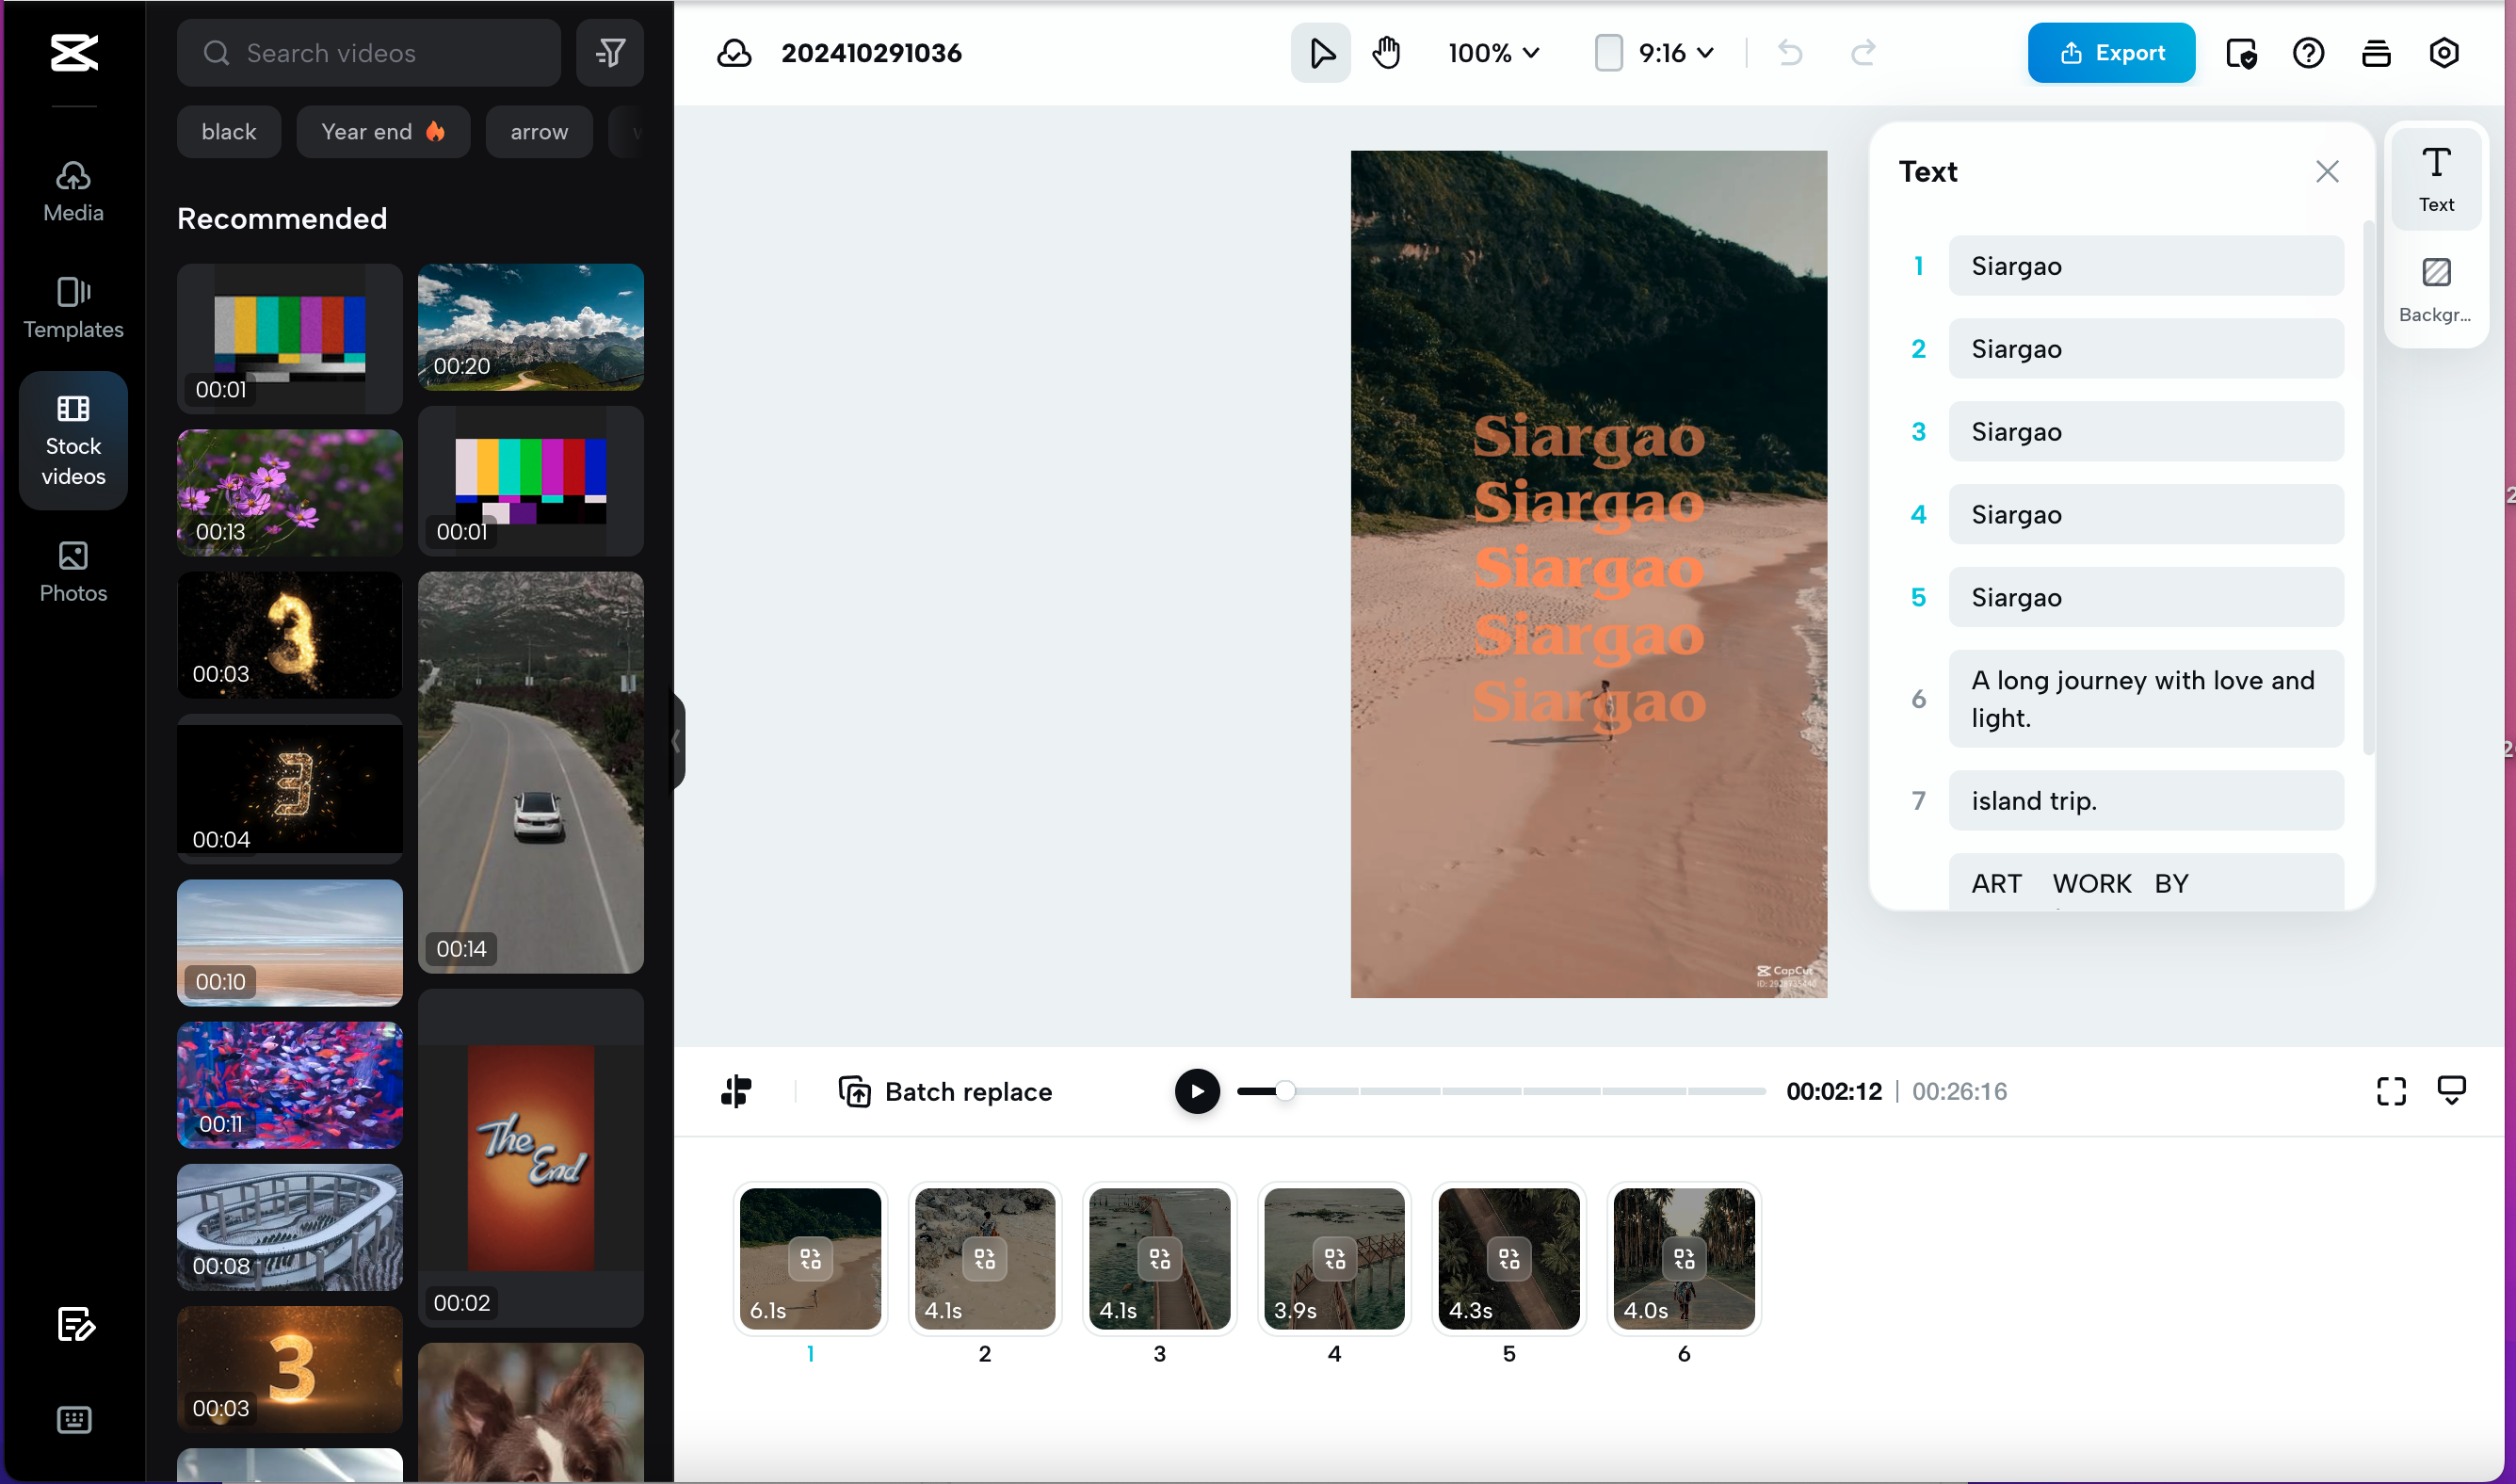Click the Export button
2516x1484 pixels.
click(2110, 53)
